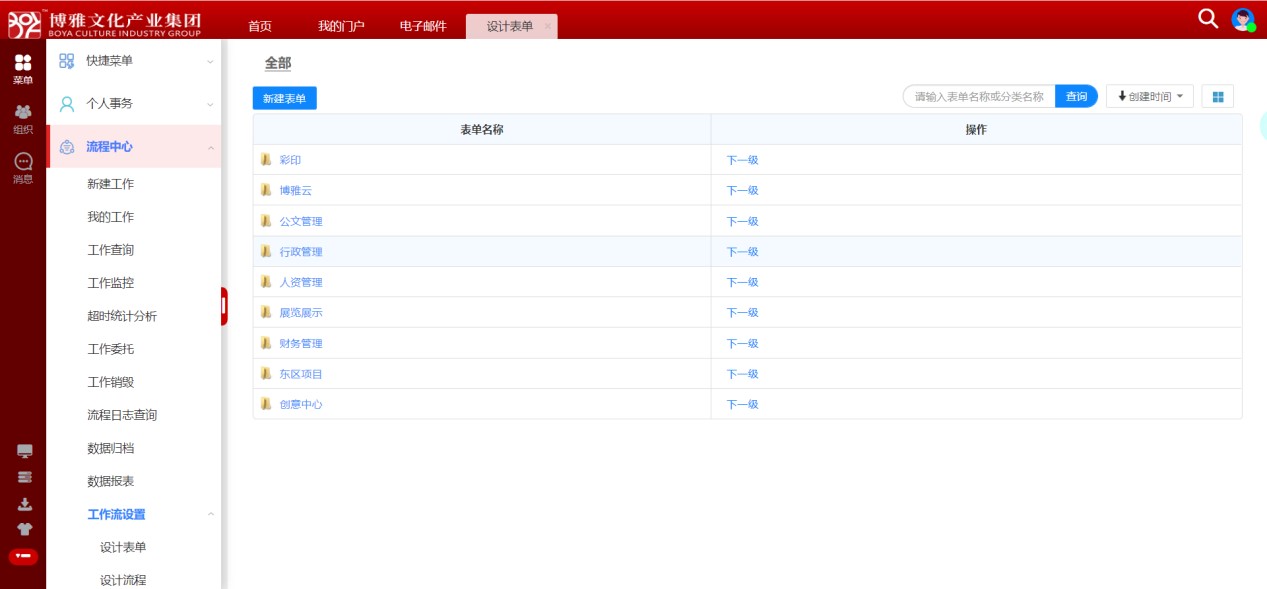
Task: Click 下一级 for 创意中心 row
Action: [x=742, y=405]
